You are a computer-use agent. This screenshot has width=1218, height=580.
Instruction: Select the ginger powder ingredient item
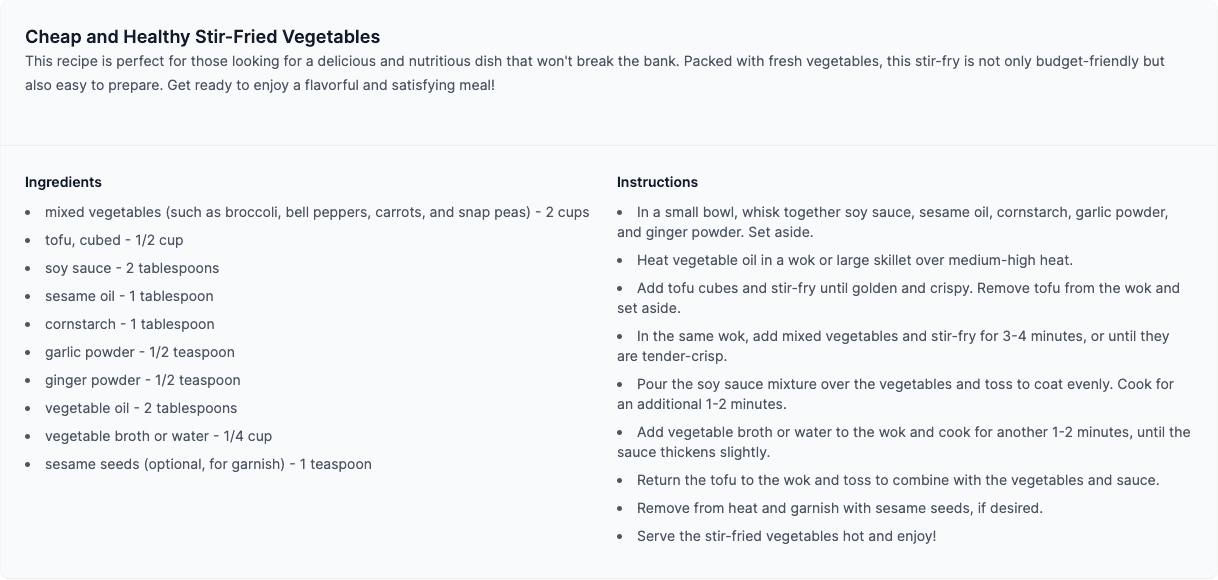tap(143, 380)
